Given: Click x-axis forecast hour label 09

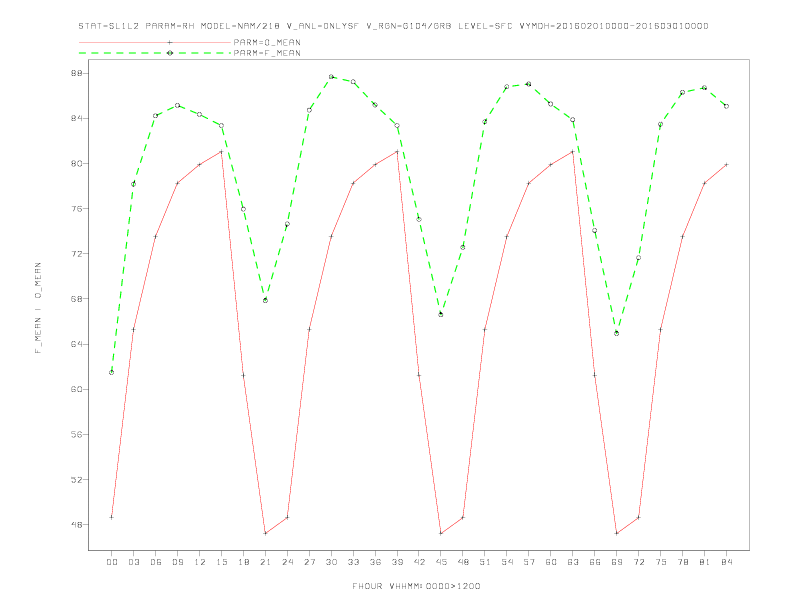Looking at the screenshot, I should click(x=177, y=562).
